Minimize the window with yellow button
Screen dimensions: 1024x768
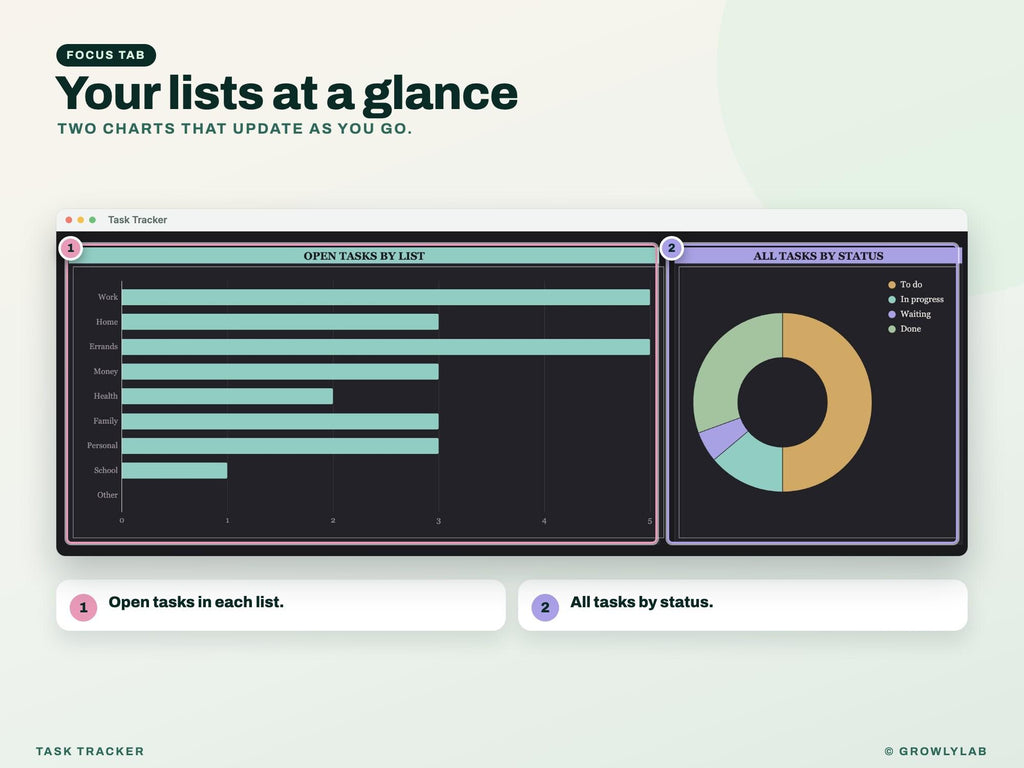pyautogui.click(x=80, y=220)
